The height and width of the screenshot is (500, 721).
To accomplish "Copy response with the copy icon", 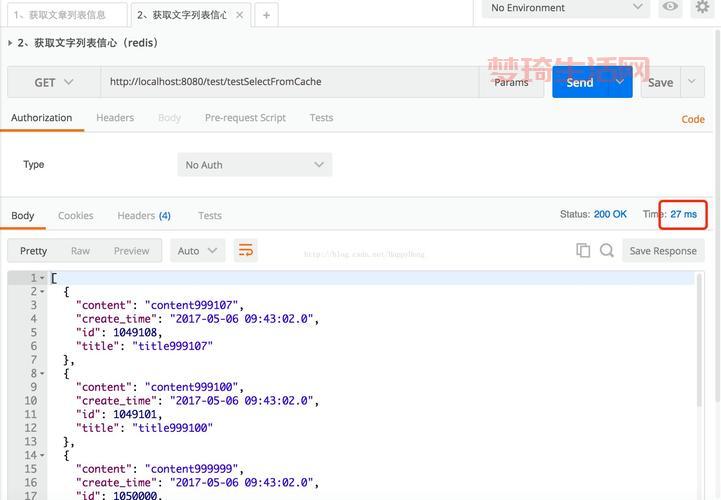I will click(x=583, y=250).
